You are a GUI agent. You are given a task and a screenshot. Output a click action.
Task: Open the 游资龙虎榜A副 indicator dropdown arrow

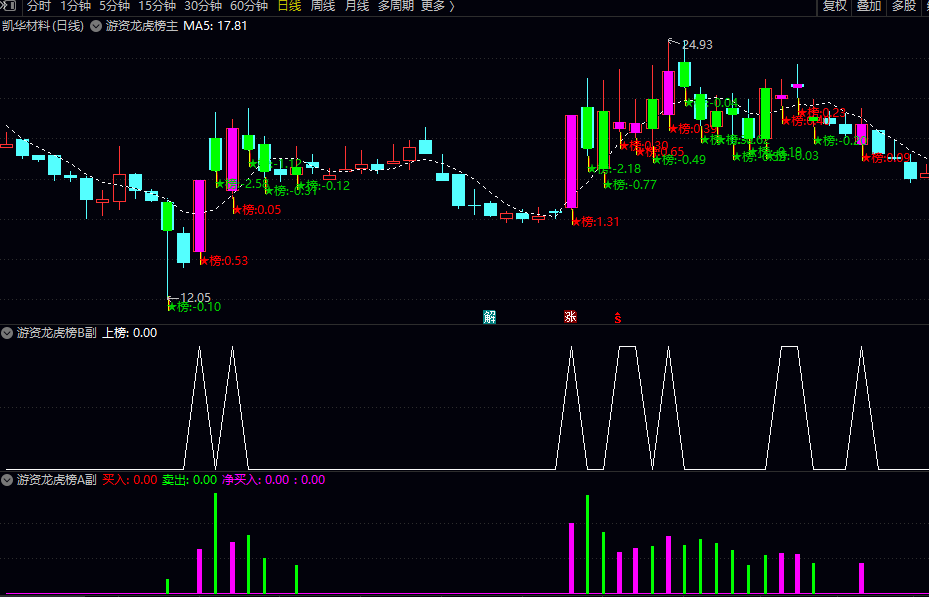click(x=7, y=480)
